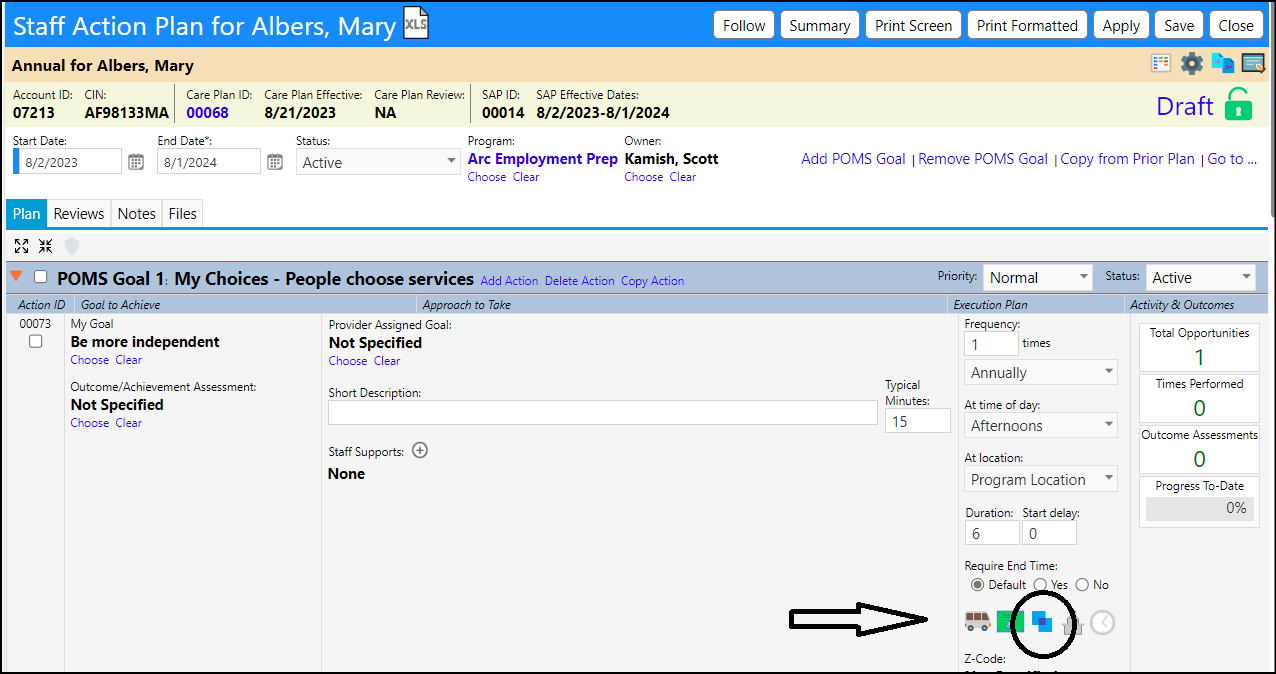Click Clear under Owner
The width and height of the screenshot is (1276, 674).
683,177
